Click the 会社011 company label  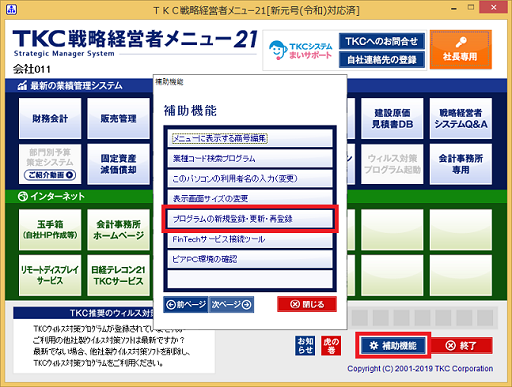click(x=32, y=69)
